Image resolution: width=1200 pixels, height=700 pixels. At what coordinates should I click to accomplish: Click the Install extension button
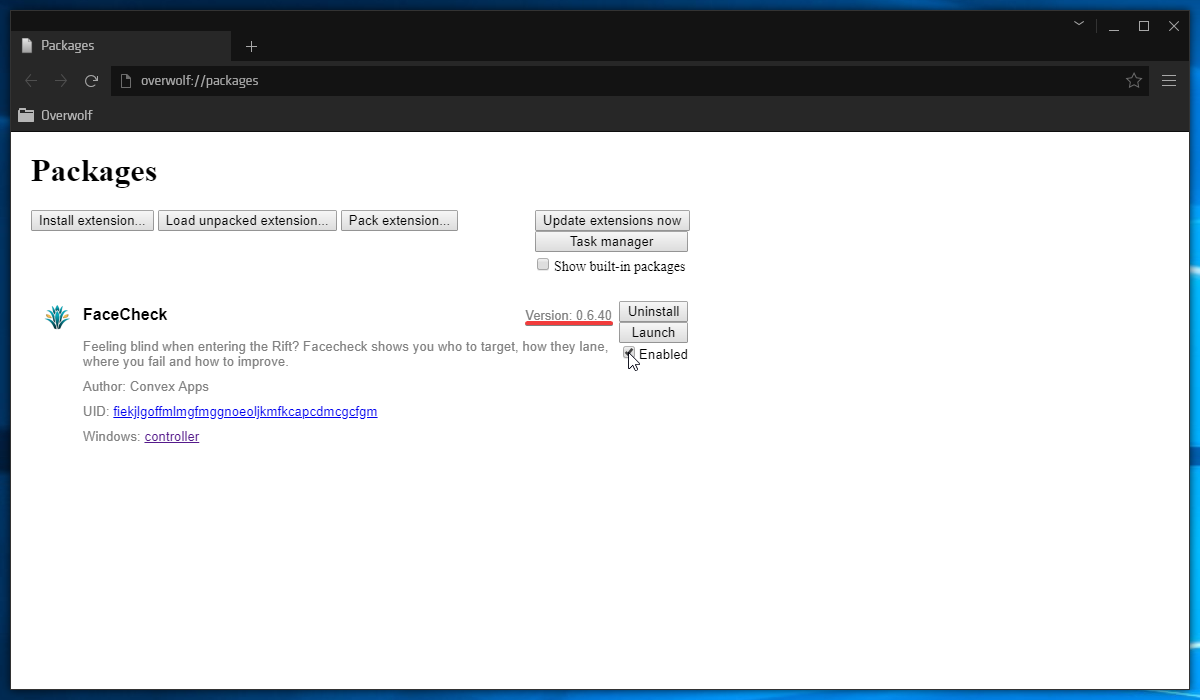tap(93, 221)
